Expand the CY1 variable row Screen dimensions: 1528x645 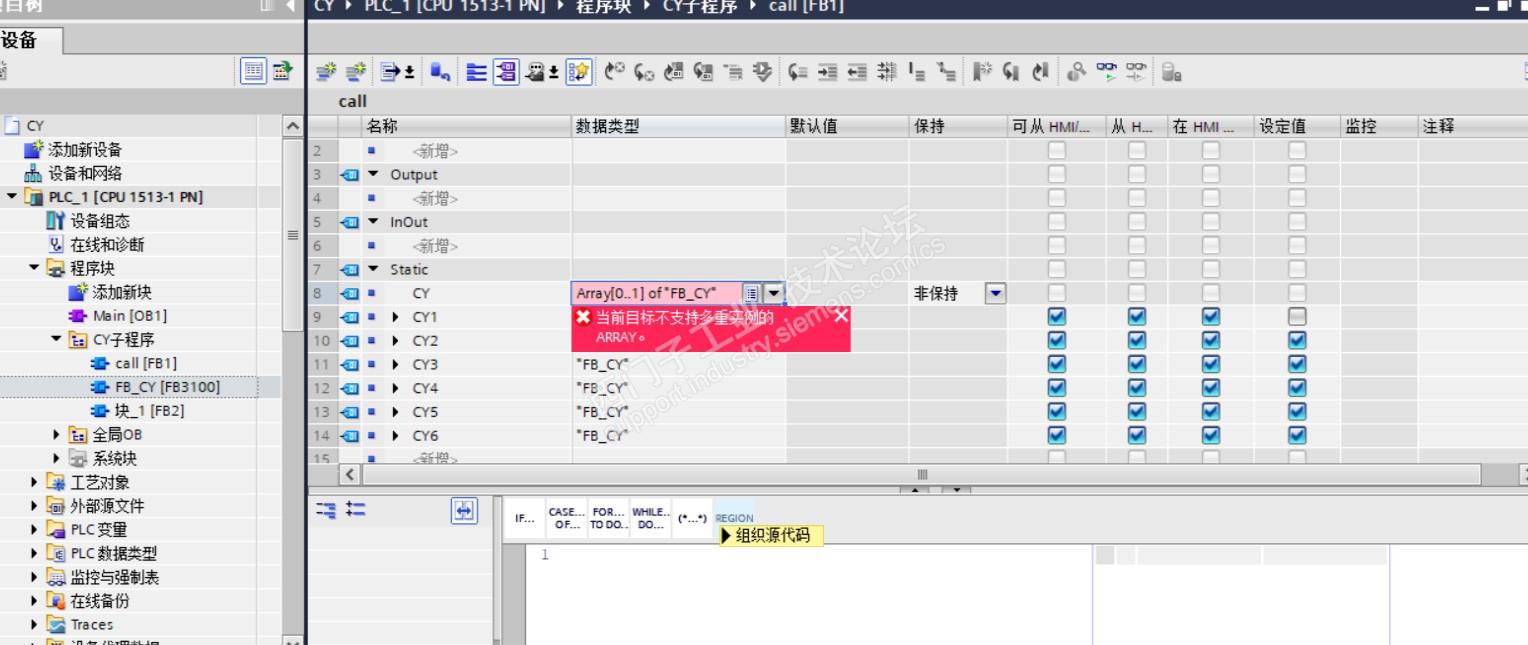click(x=395, y=317)
